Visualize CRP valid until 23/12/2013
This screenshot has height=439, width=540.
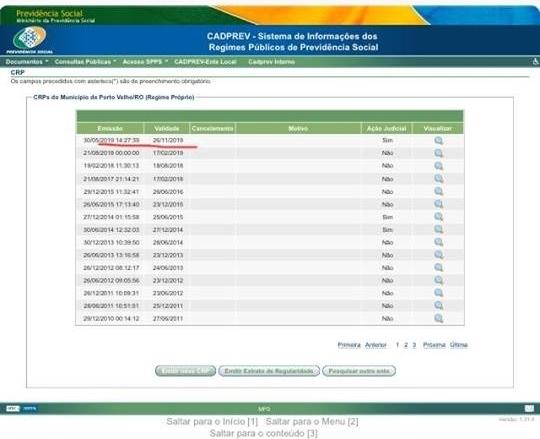438,255
